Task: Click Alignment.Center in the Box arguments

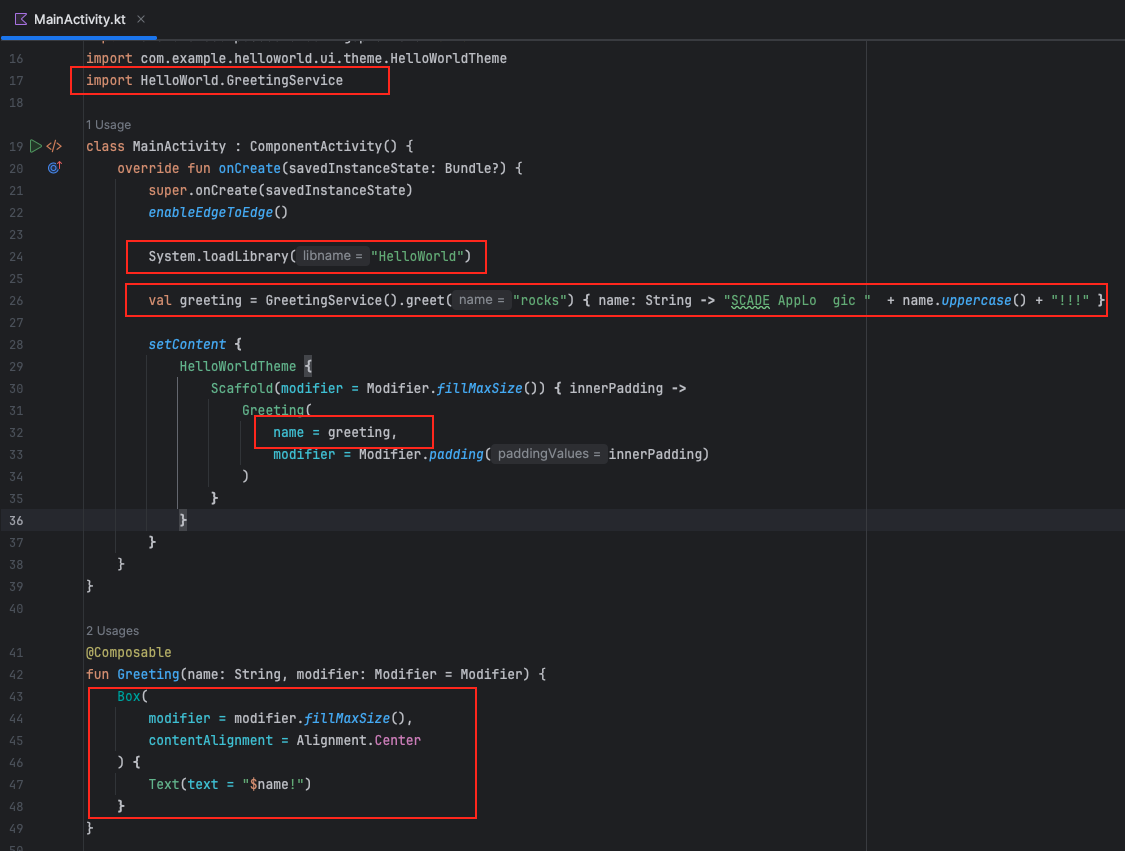Action: (358, 740)
